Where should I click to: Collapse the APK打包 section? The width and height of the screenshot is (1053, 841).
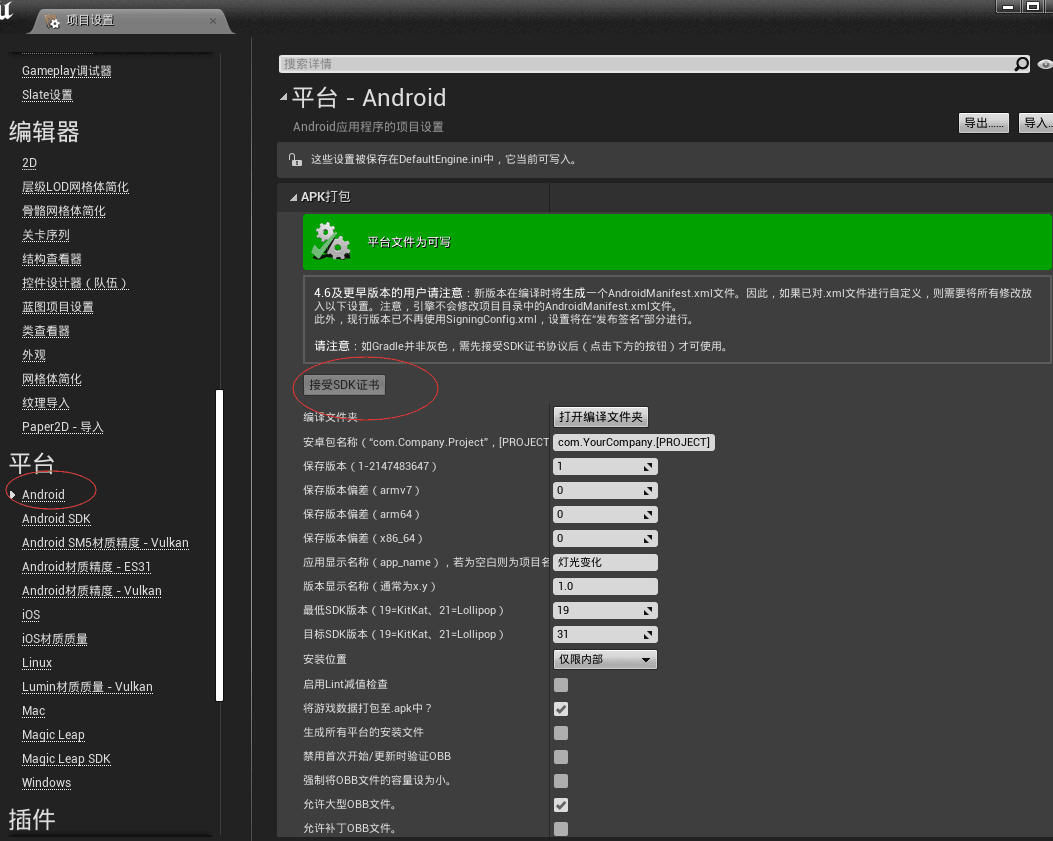293,197
